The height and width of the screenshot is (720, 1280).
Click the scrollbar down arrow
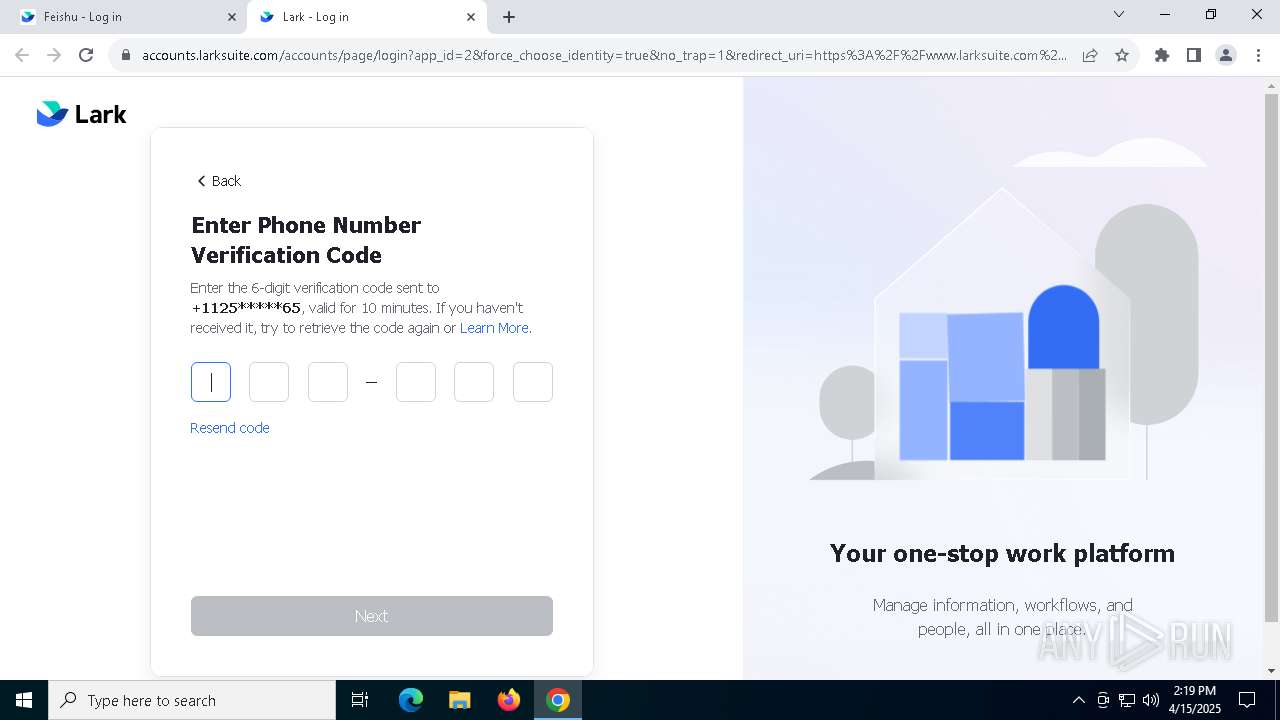(x=1272, y=671)
